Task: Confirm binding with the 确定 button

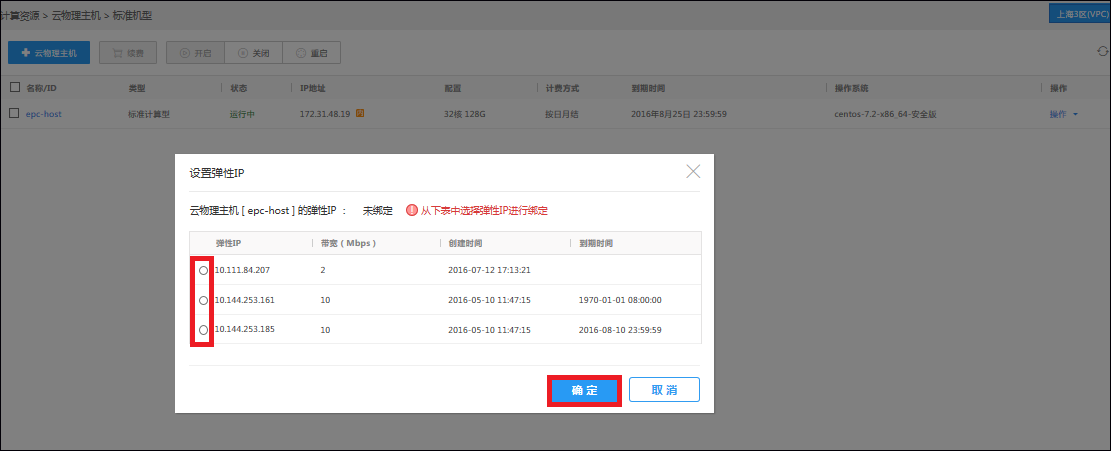Action: 585,390
